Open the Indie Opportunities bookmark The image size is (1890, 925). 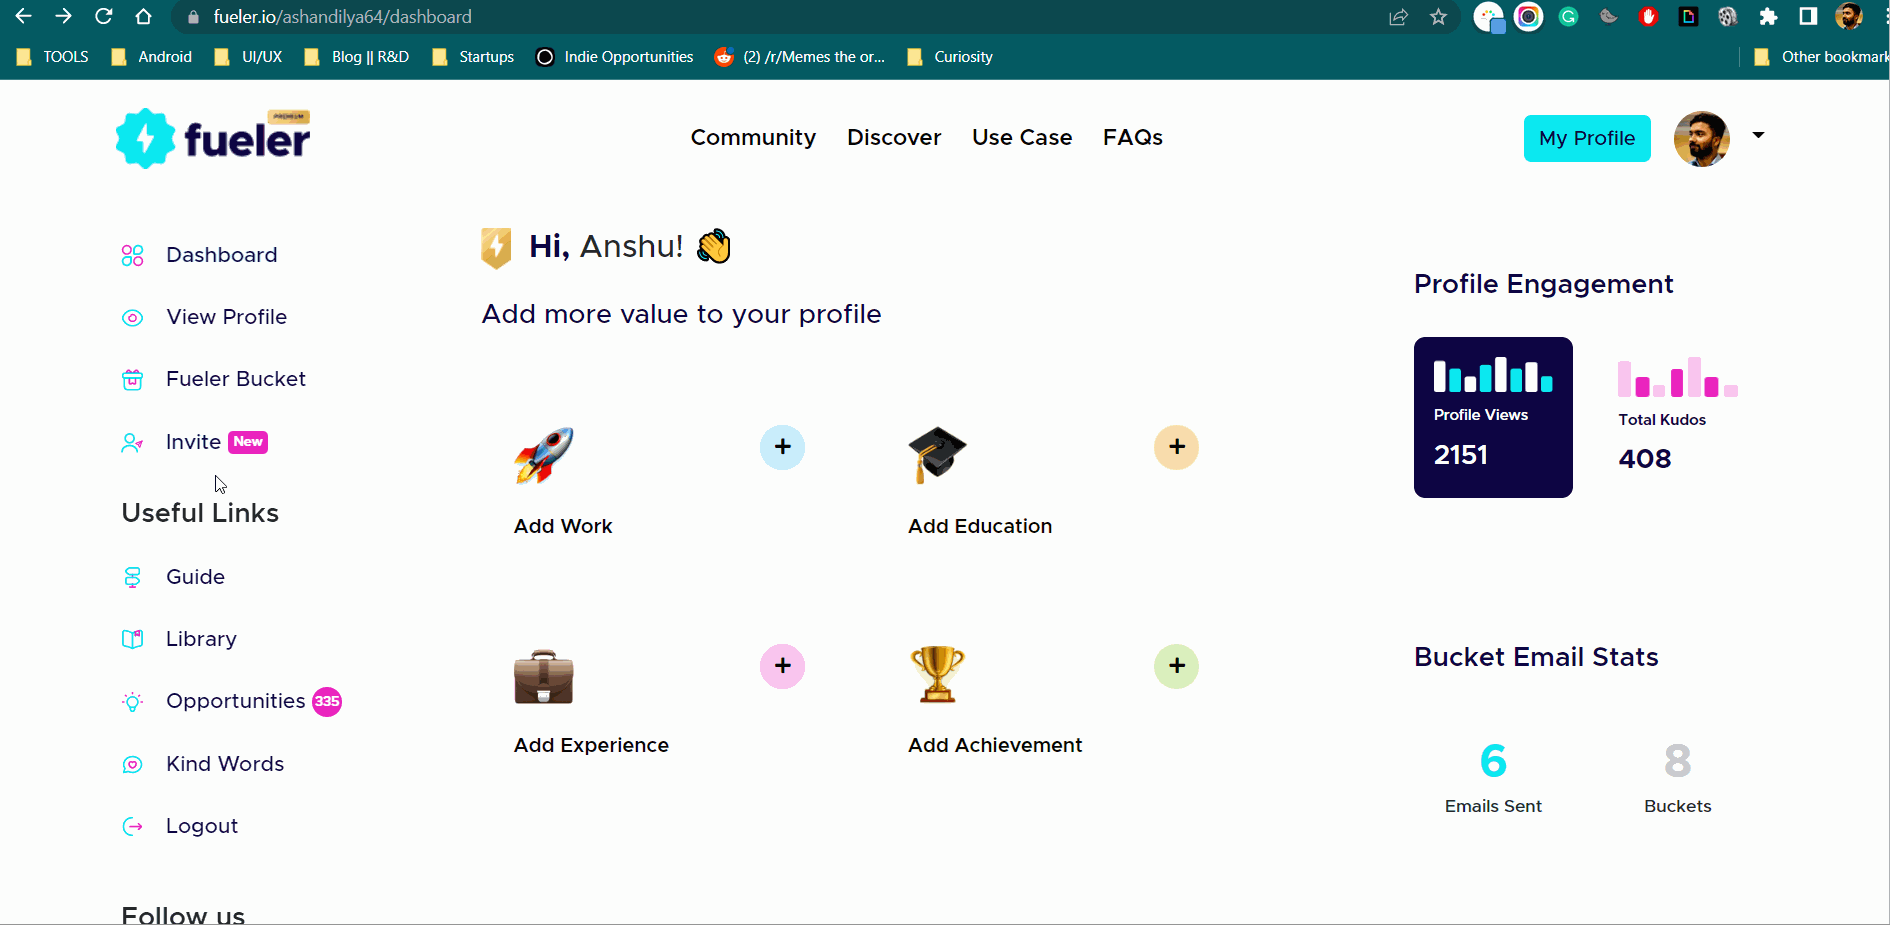[x=628, y=57]
